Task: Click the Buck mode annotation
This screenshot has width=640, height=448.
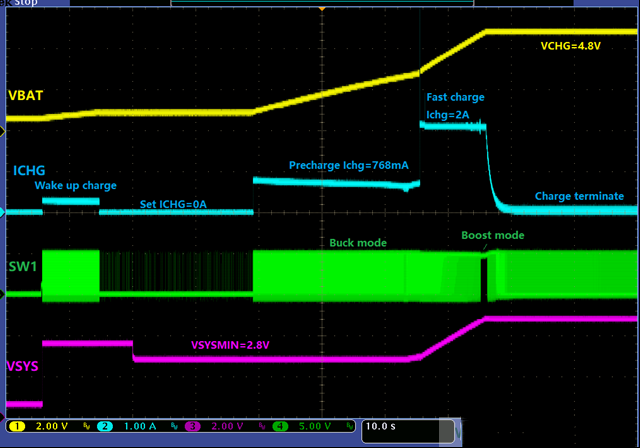Action: tap(358, 243)
